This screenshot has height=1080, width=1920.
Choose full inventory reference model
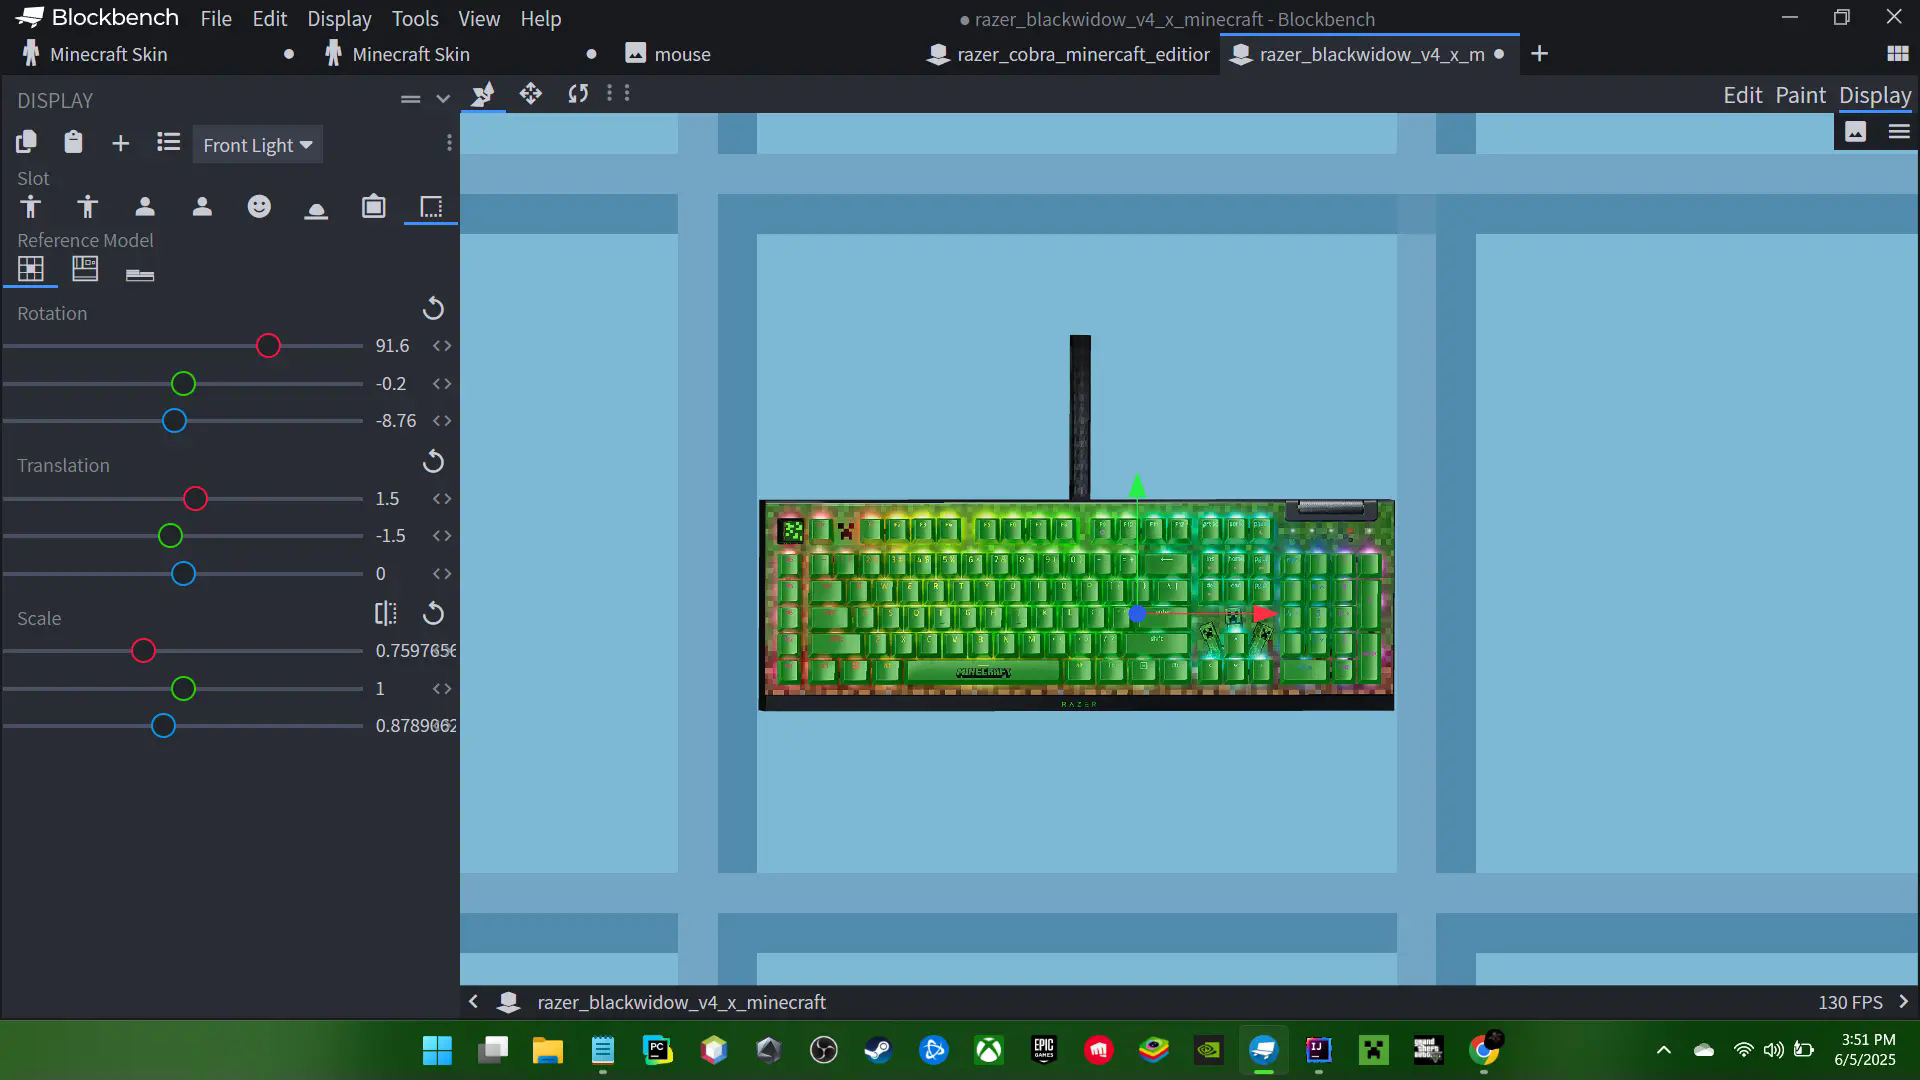85,269
